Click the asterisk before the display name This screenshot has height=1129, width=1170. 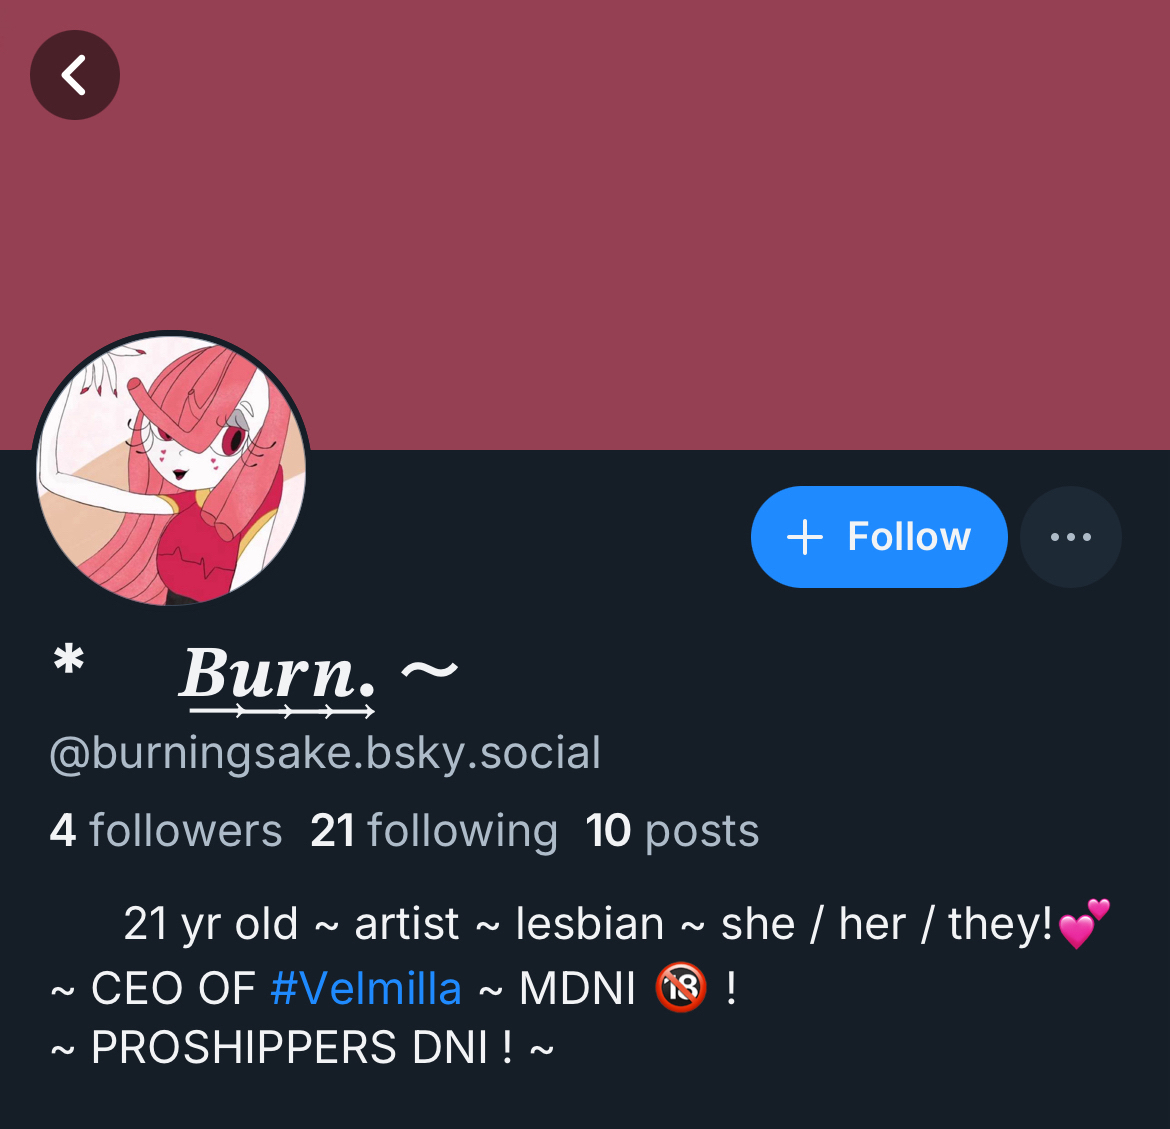(69, 660)
